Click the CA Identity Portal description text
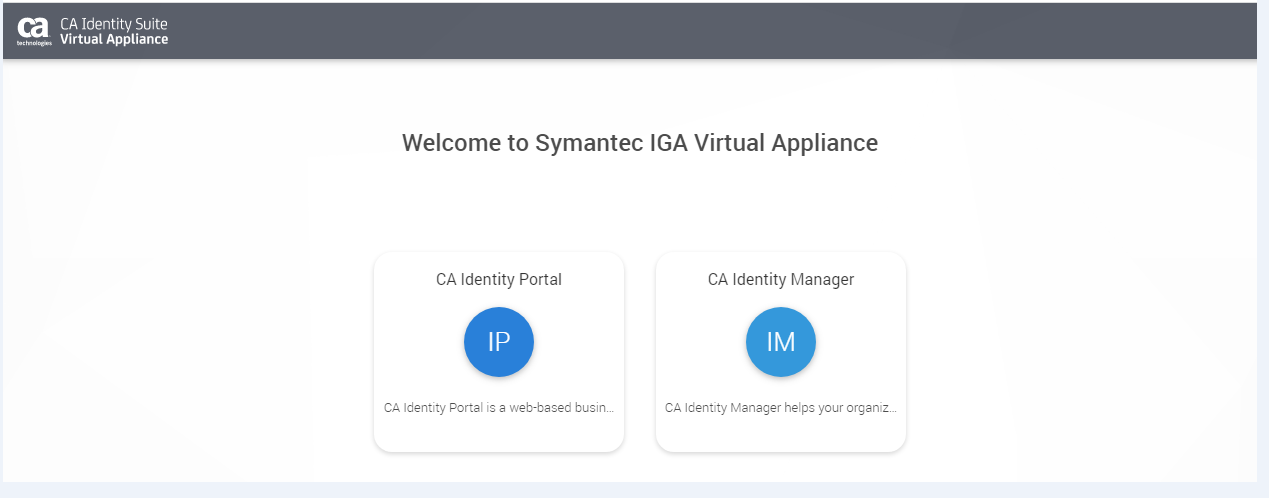This screenshot has width=1269, height=498. click(495, 408)
